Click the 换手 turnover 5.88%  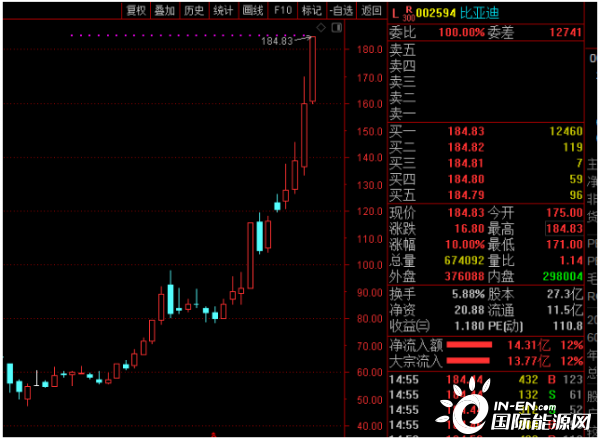tap(468, 294)
